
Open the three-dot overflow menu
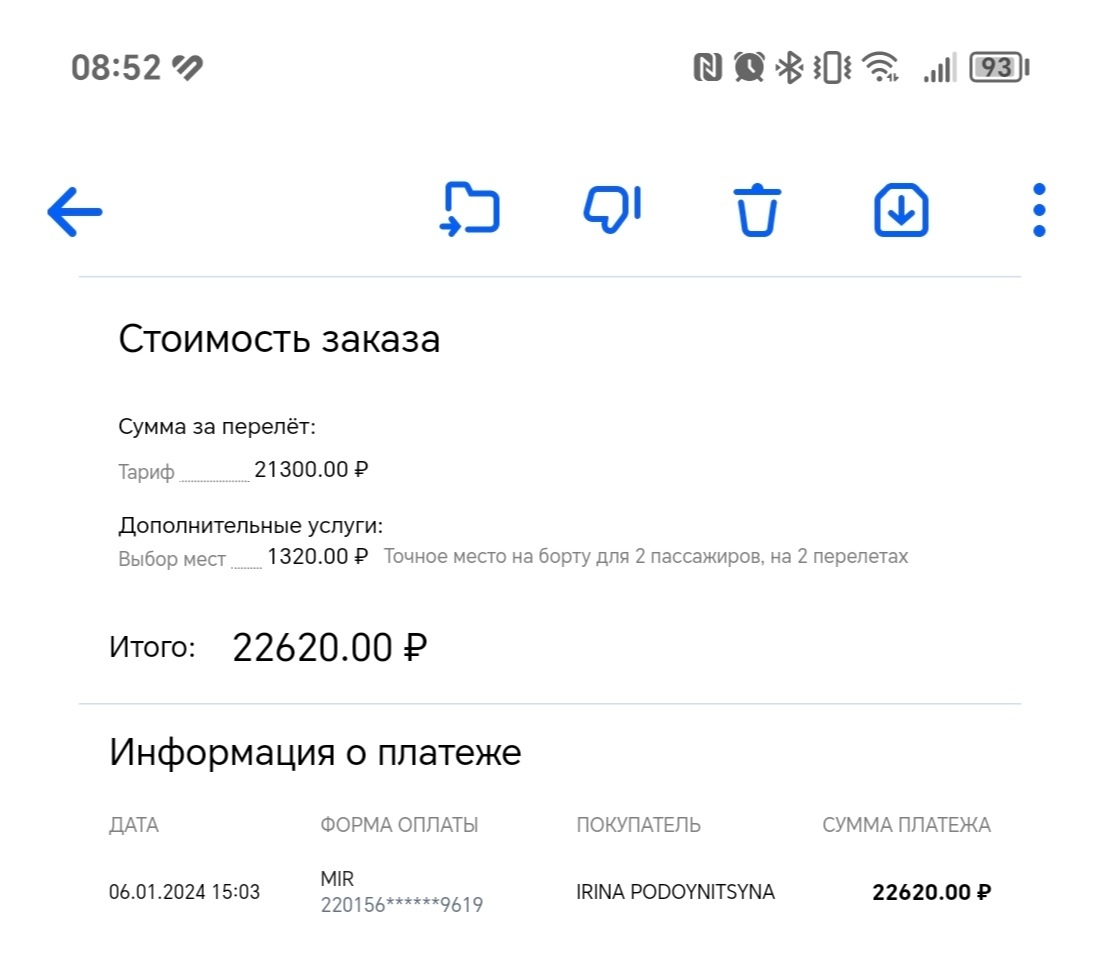tap(1039, 210)
